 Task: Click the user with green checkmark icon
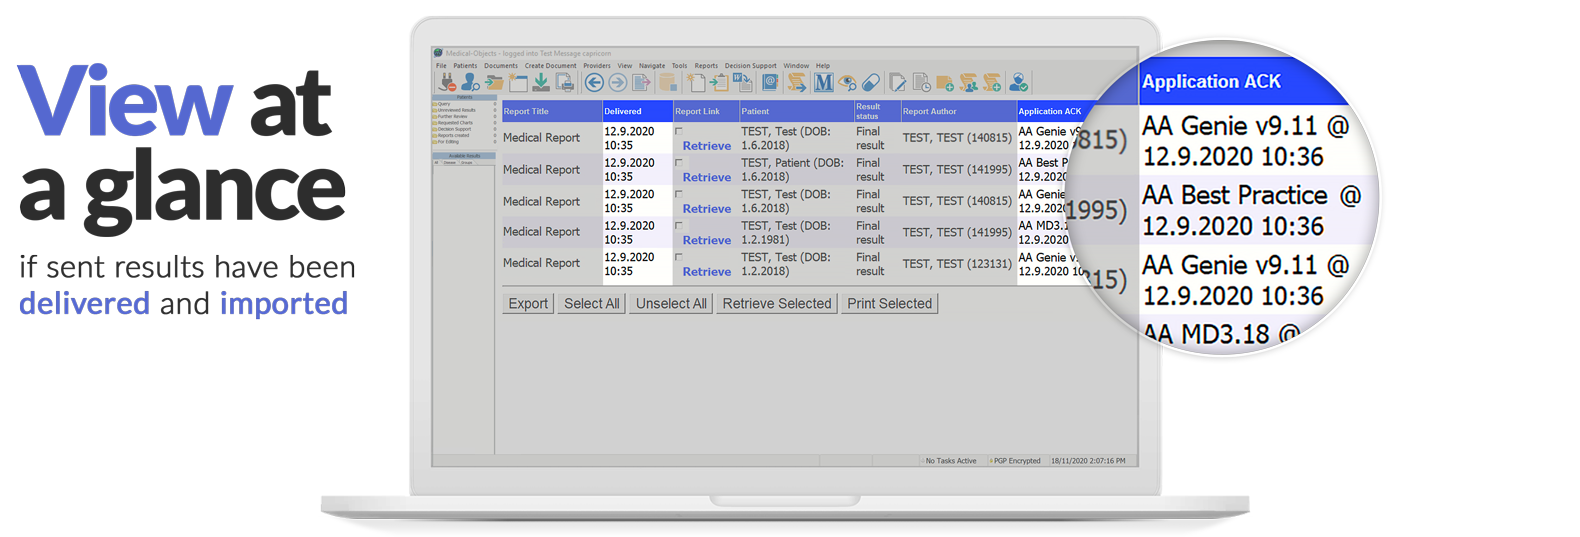[x=1019, y=82]
